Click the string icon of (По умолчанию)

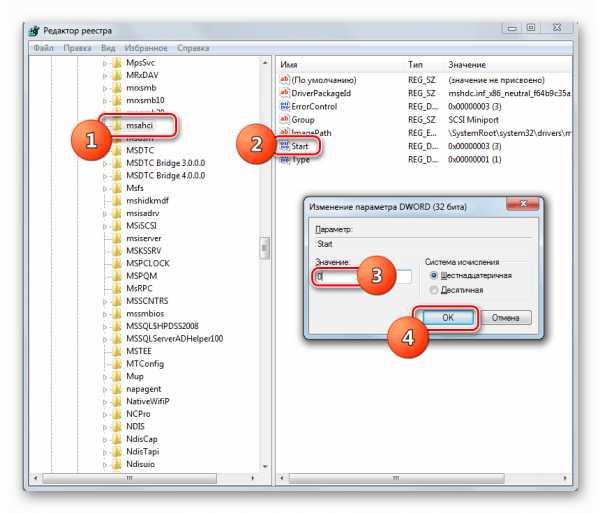tap(284, 80)
